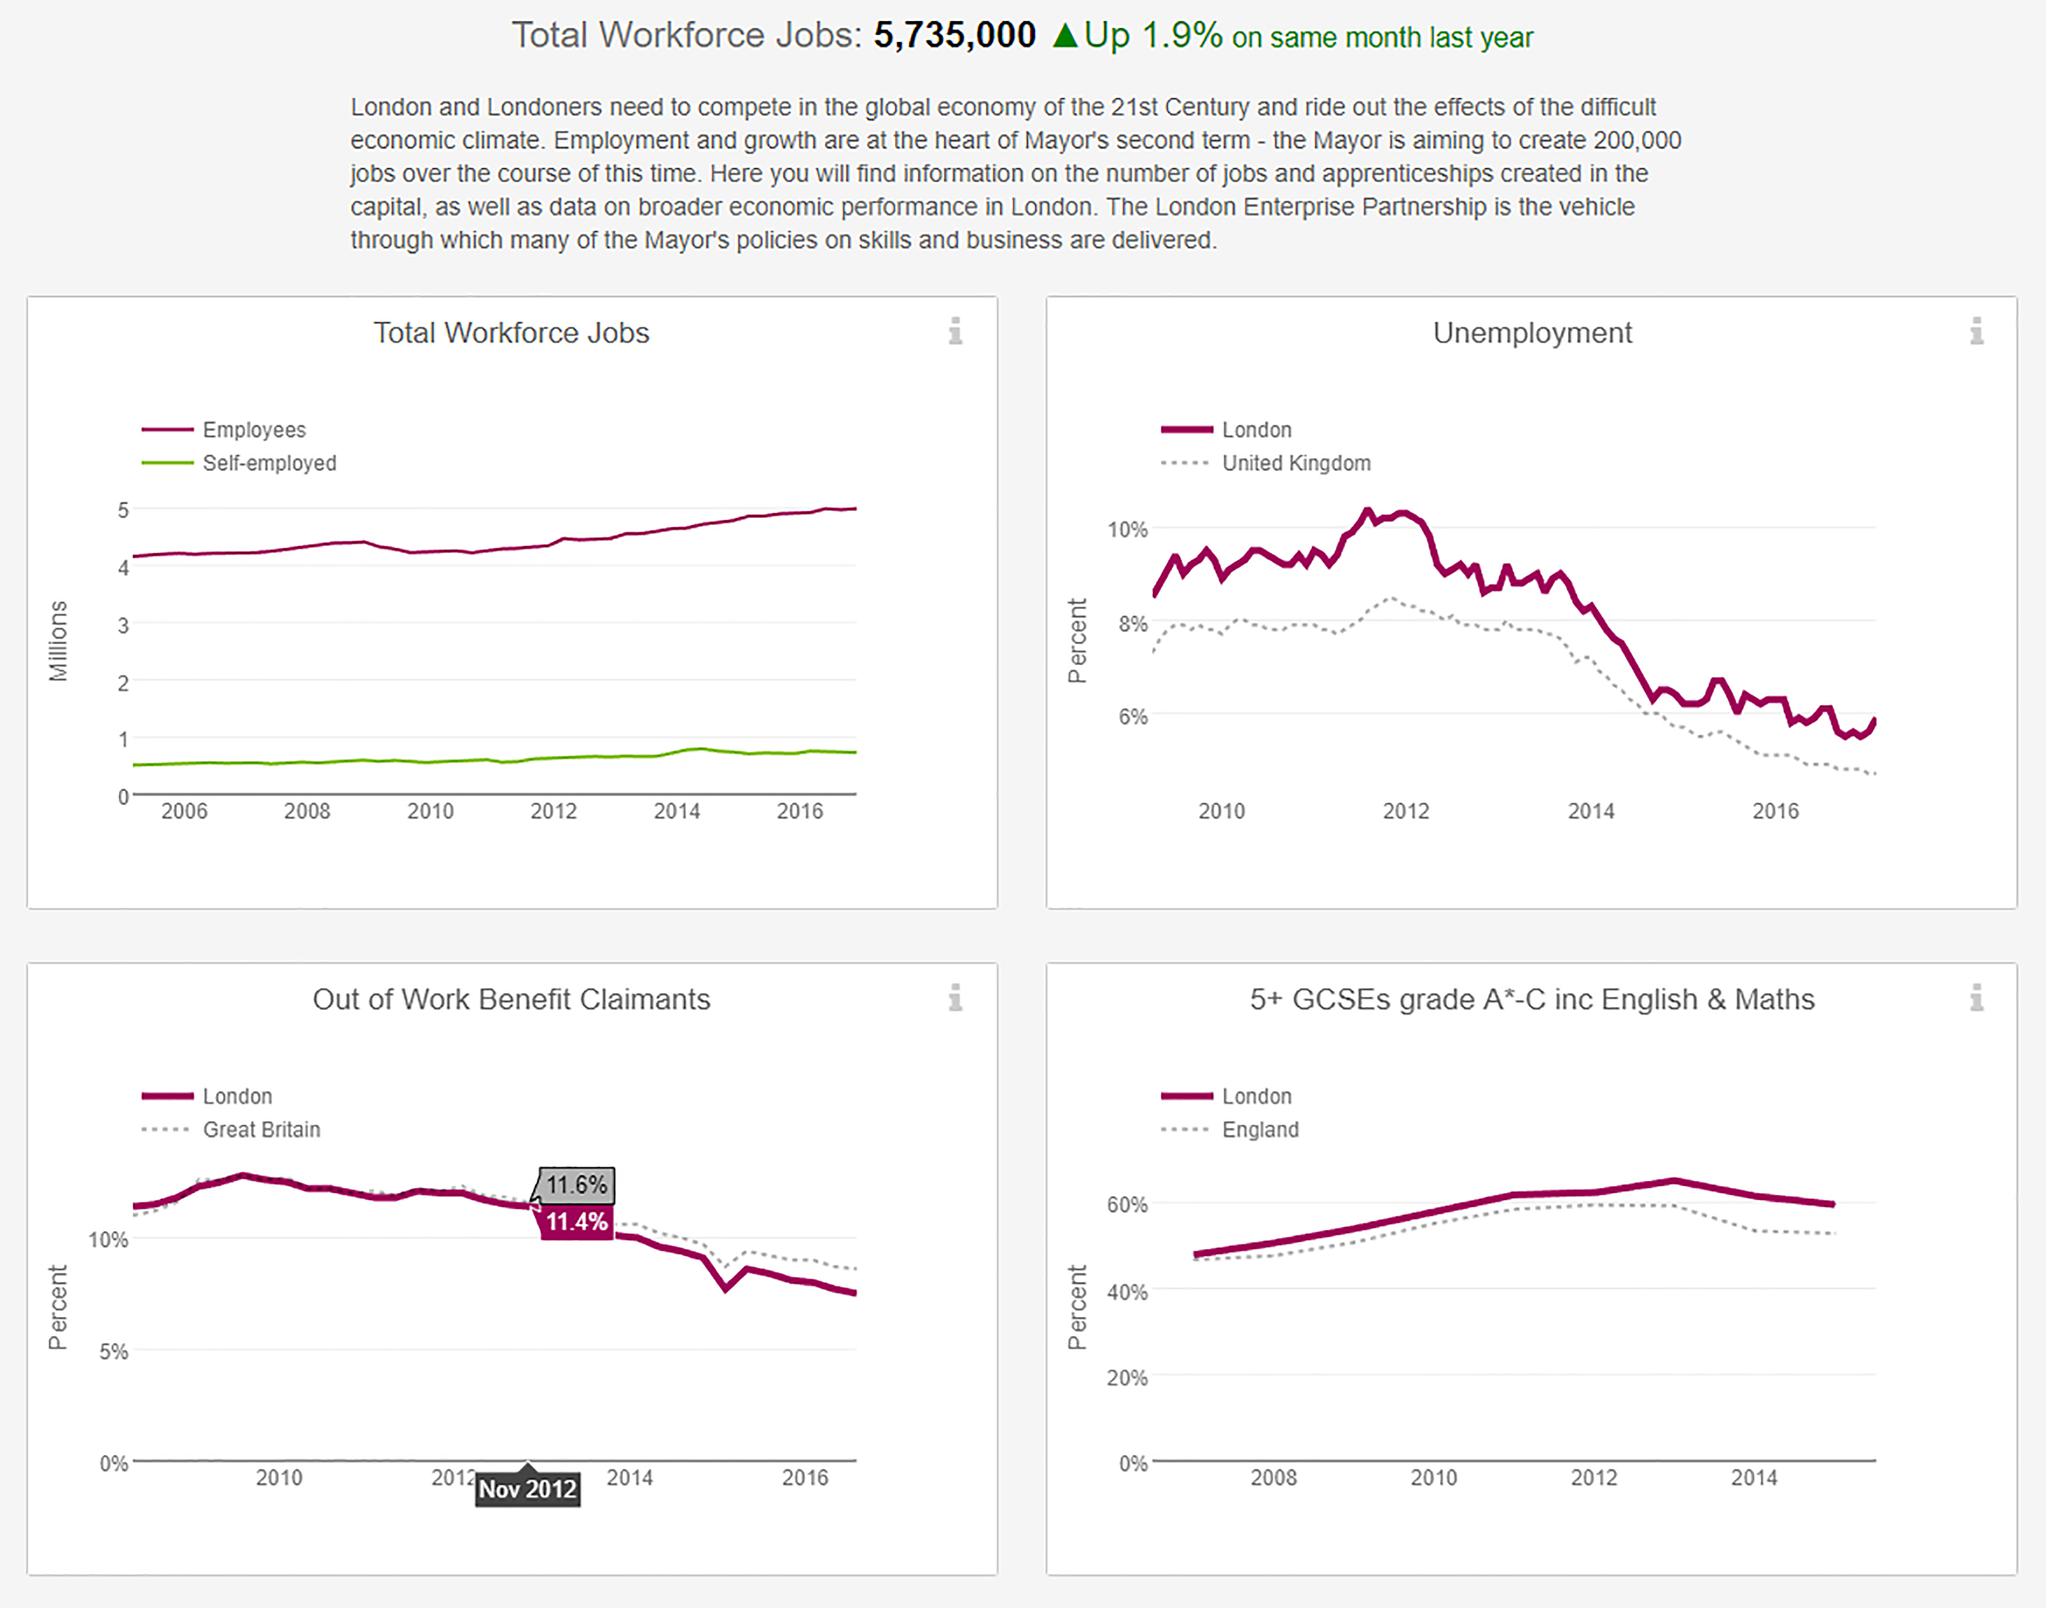This screenshot has height=1608, width=2048.
Task: Toggle London series in GCSEs legend
Action: pyautogui.click(x=1256, y=1096)
